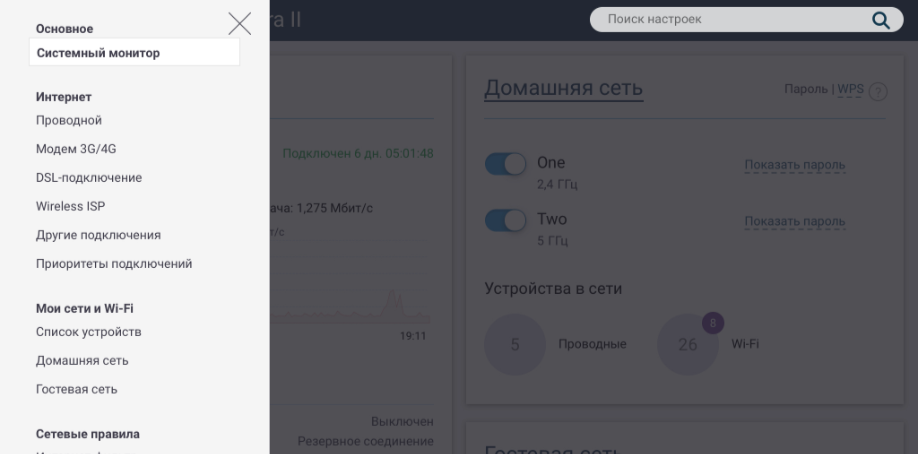Open Wireless ISP page
Screen dimensions: 918x454
[x=71, y=206]
